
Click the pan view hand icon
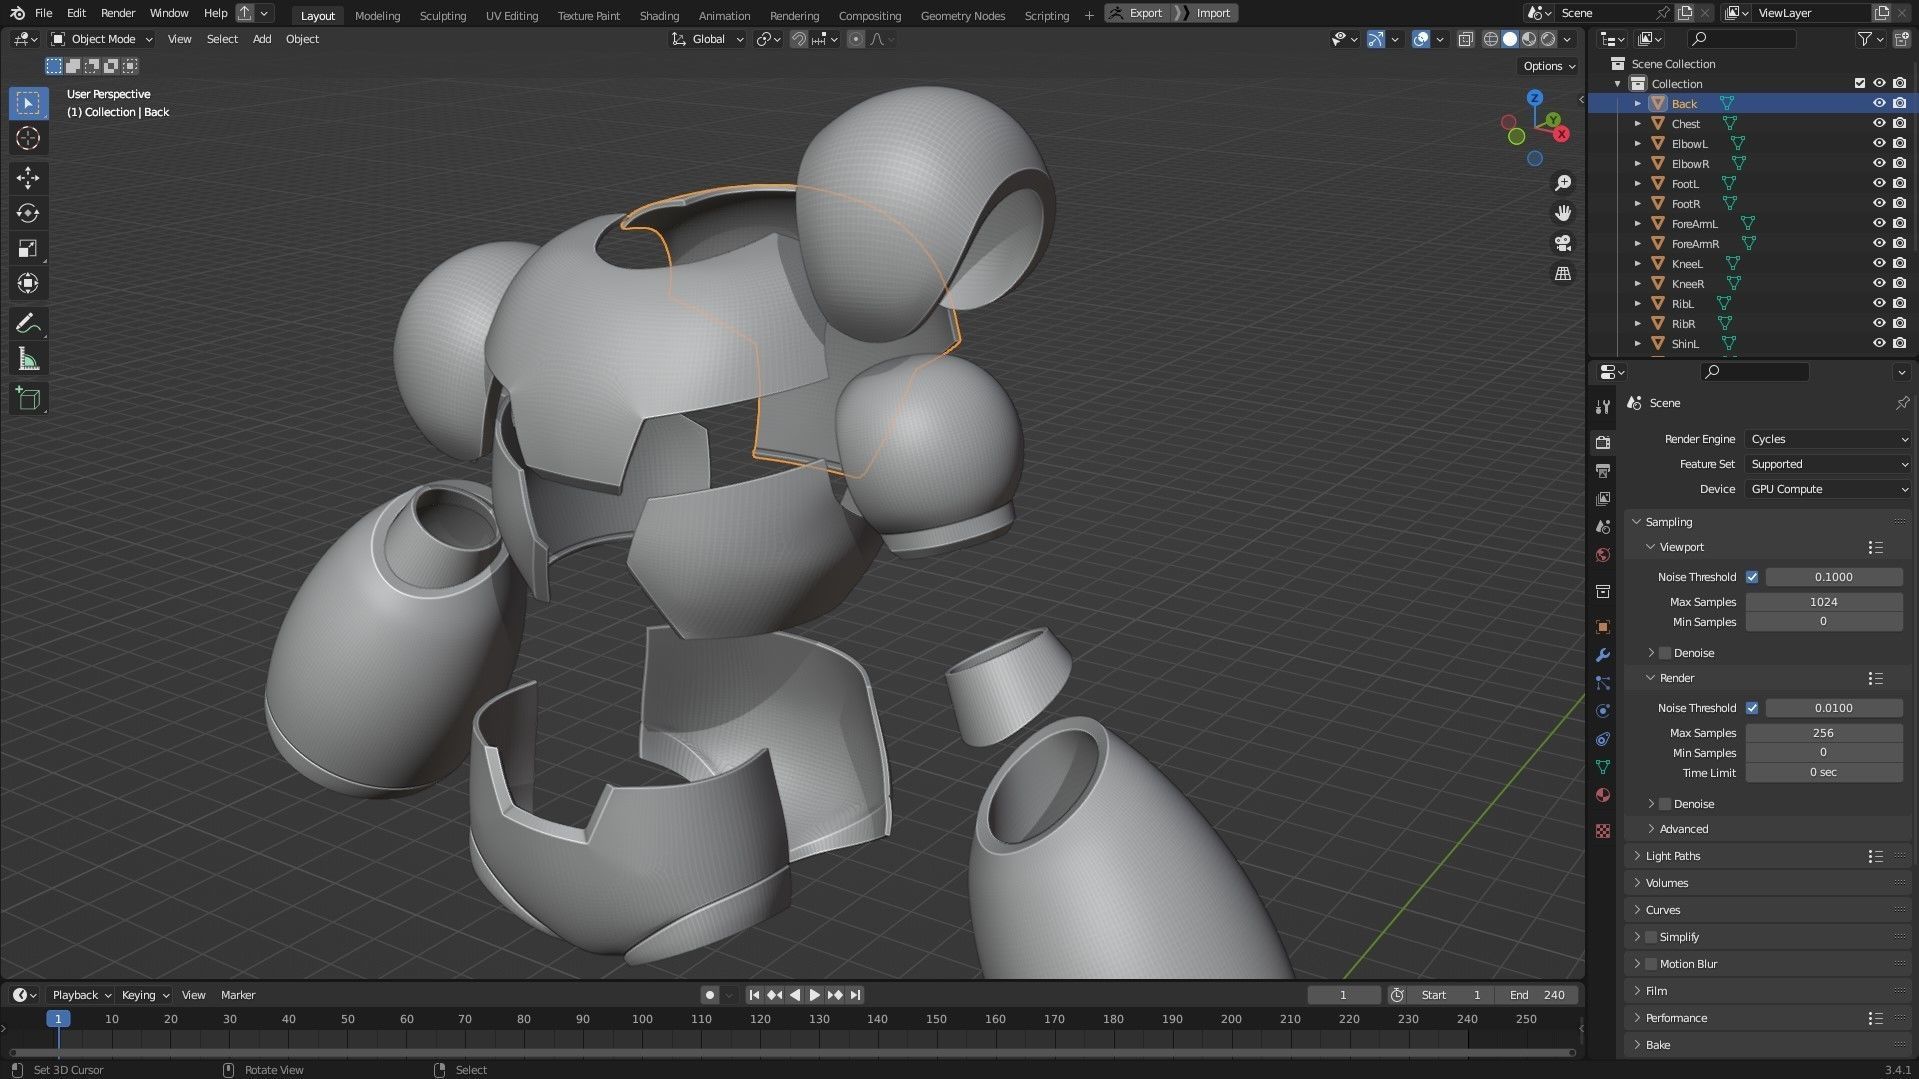[1562, 213]
